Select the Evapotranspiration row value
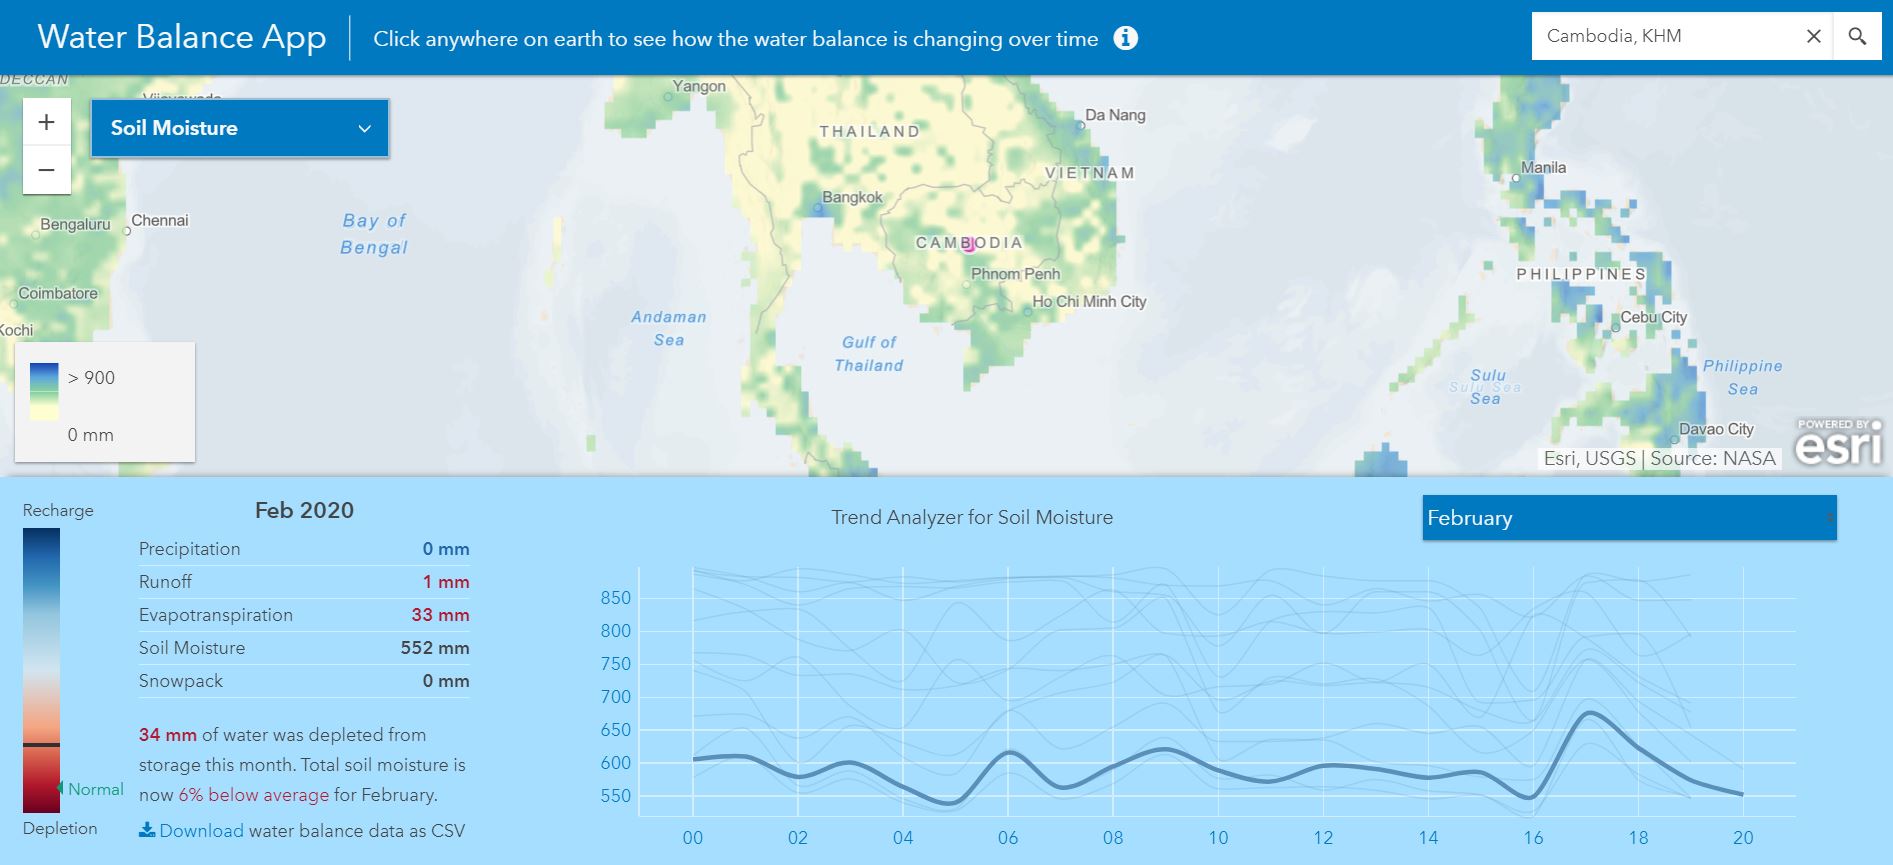 pyautogui.click(x=440, y=615)
